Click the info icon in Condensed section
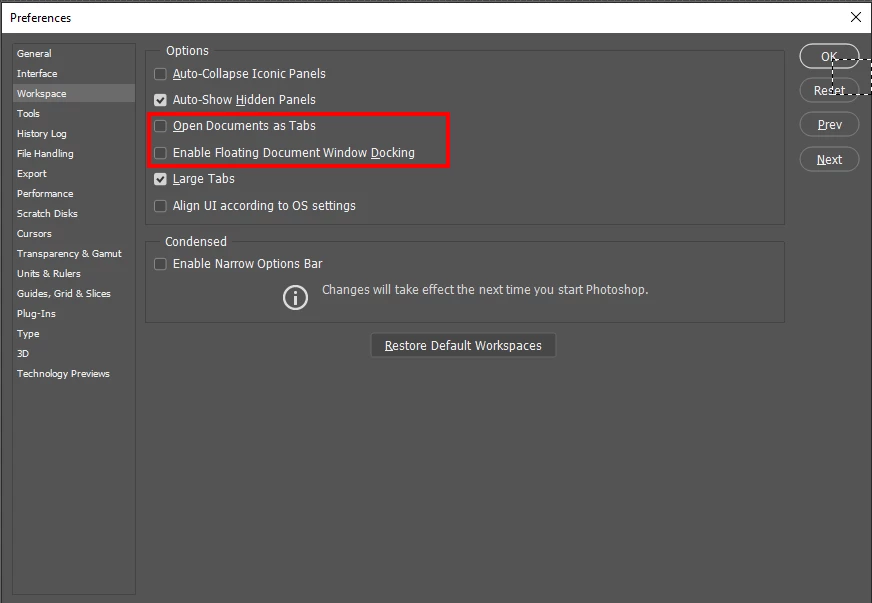The image size is (872, 603). pos(295,297)
